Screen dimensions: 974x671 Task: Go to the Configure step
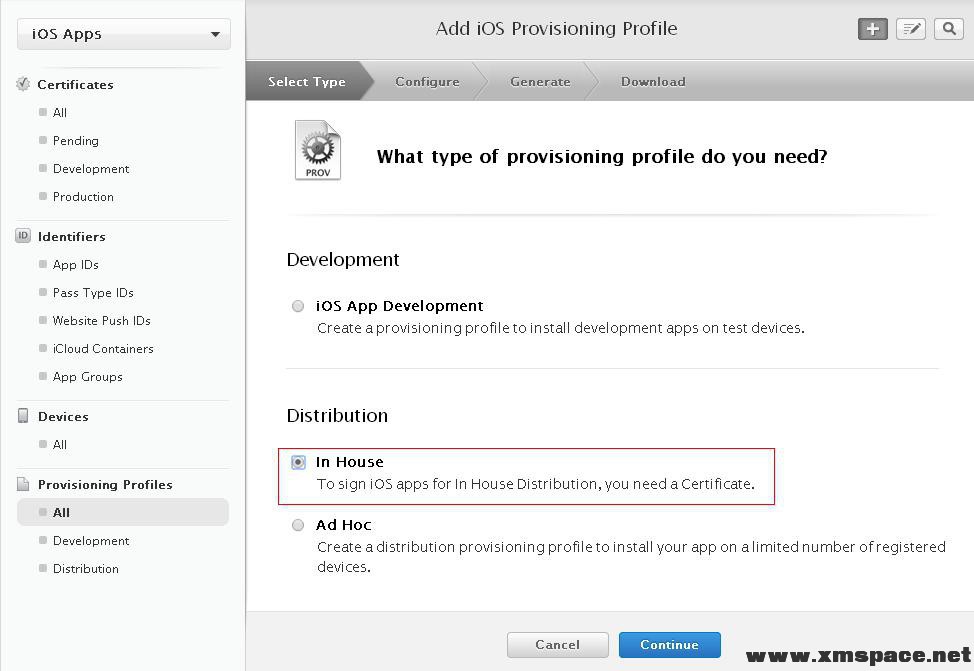427,81
